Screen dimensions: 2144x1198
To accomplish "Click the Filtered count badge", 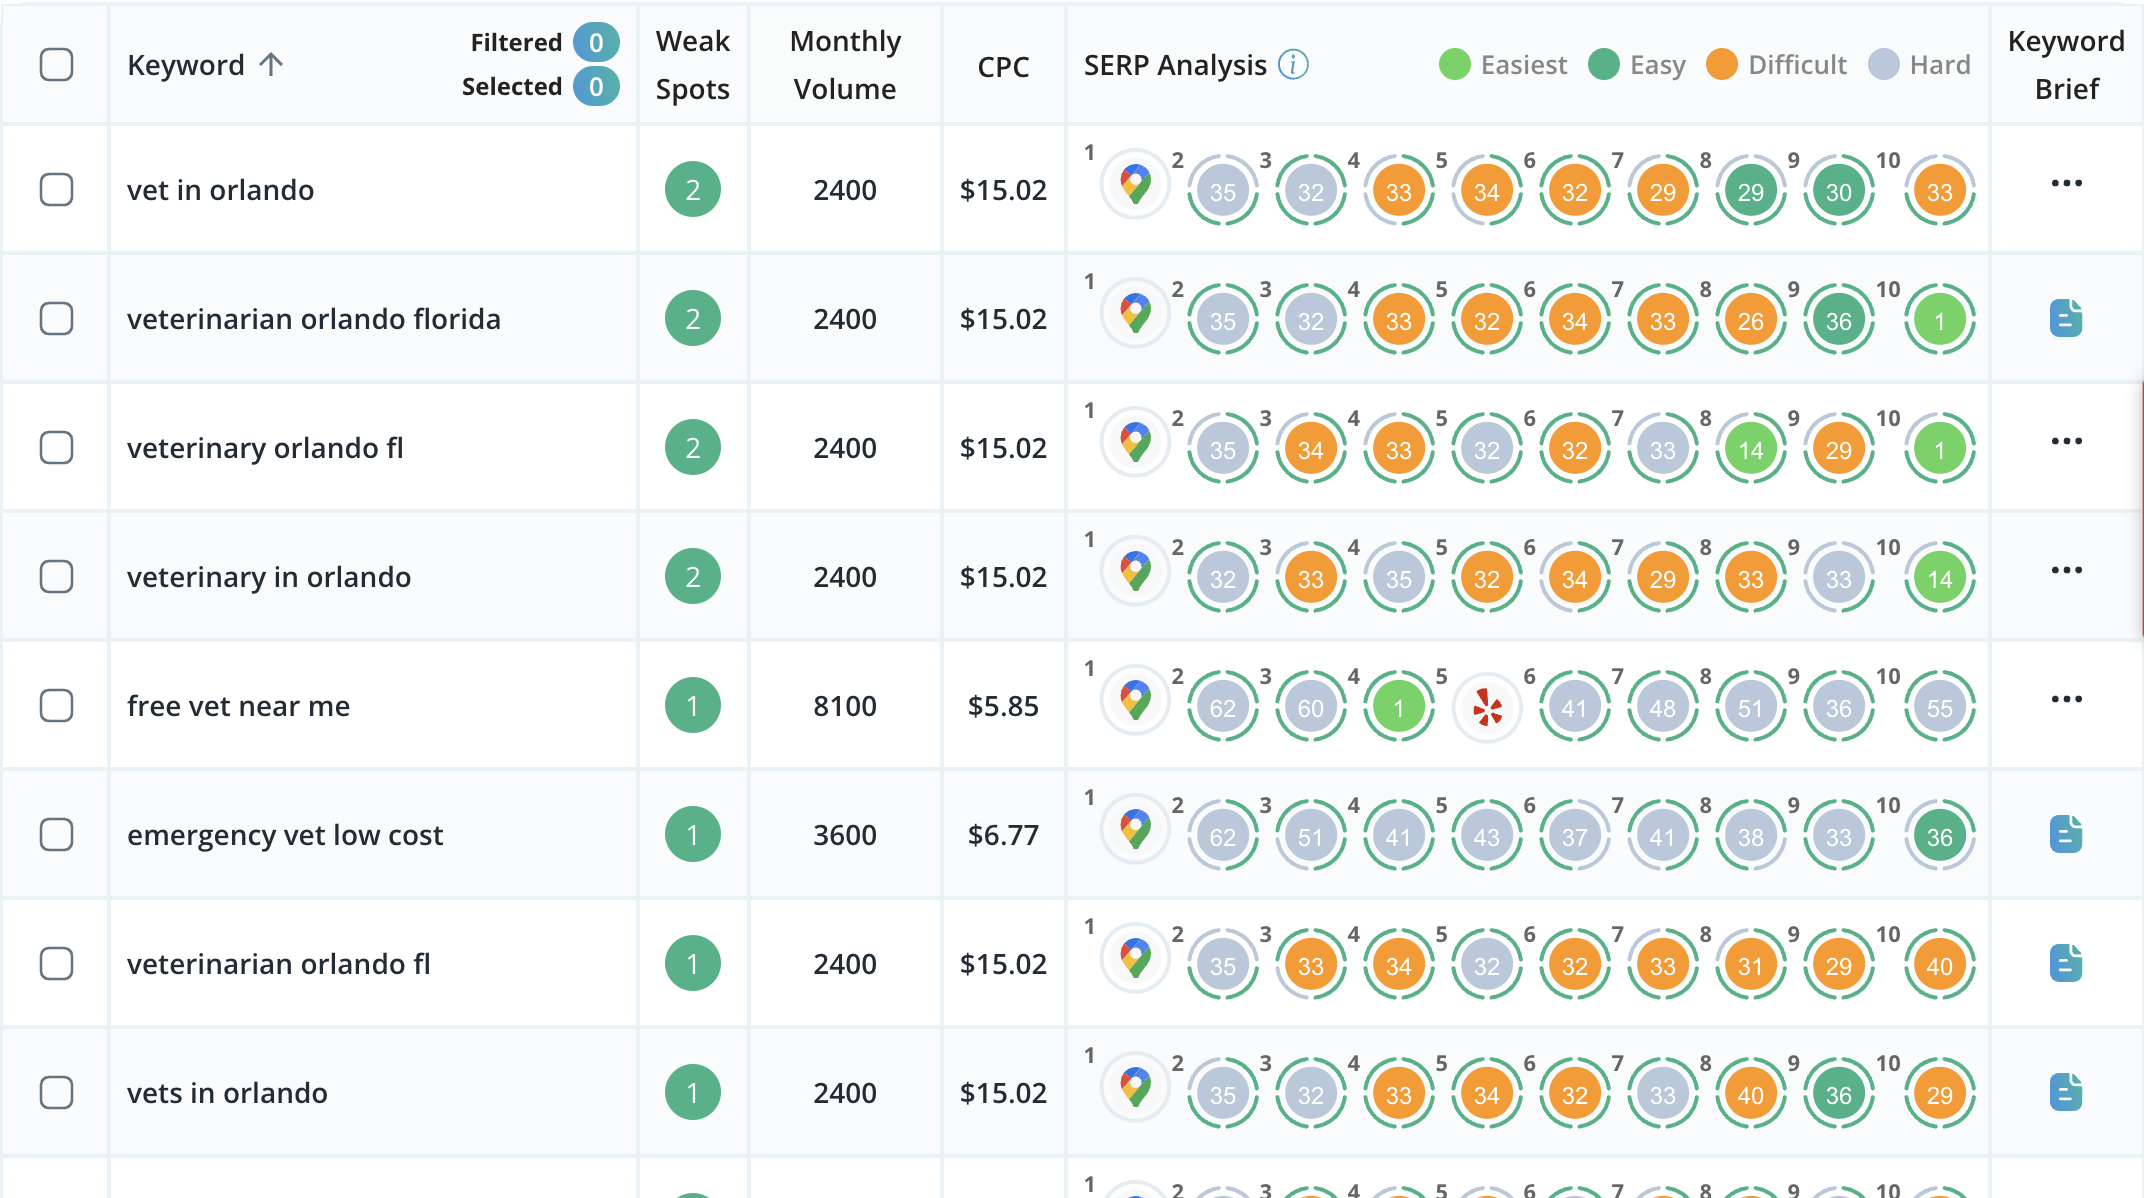I will click(x=596, y=41).
